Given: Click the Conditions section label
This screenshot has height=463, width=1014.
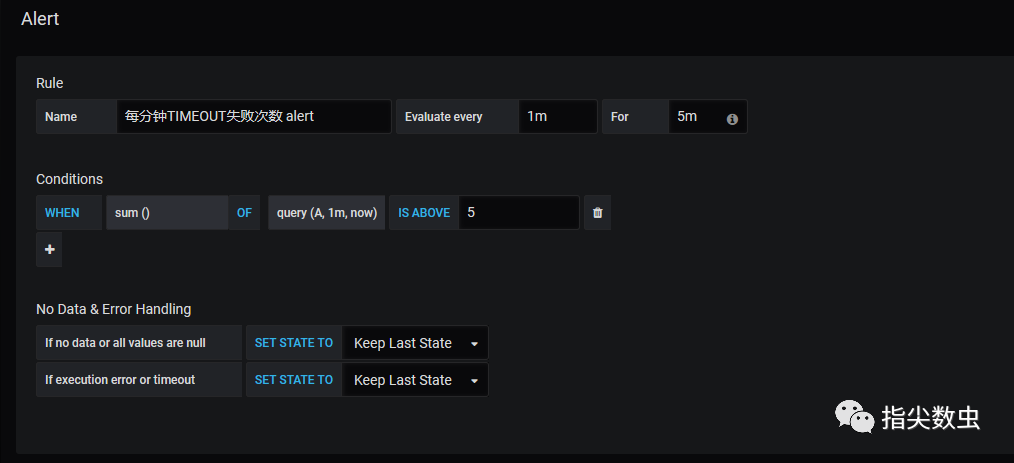Looking at the screenshot, I should [x=69, y=179].
